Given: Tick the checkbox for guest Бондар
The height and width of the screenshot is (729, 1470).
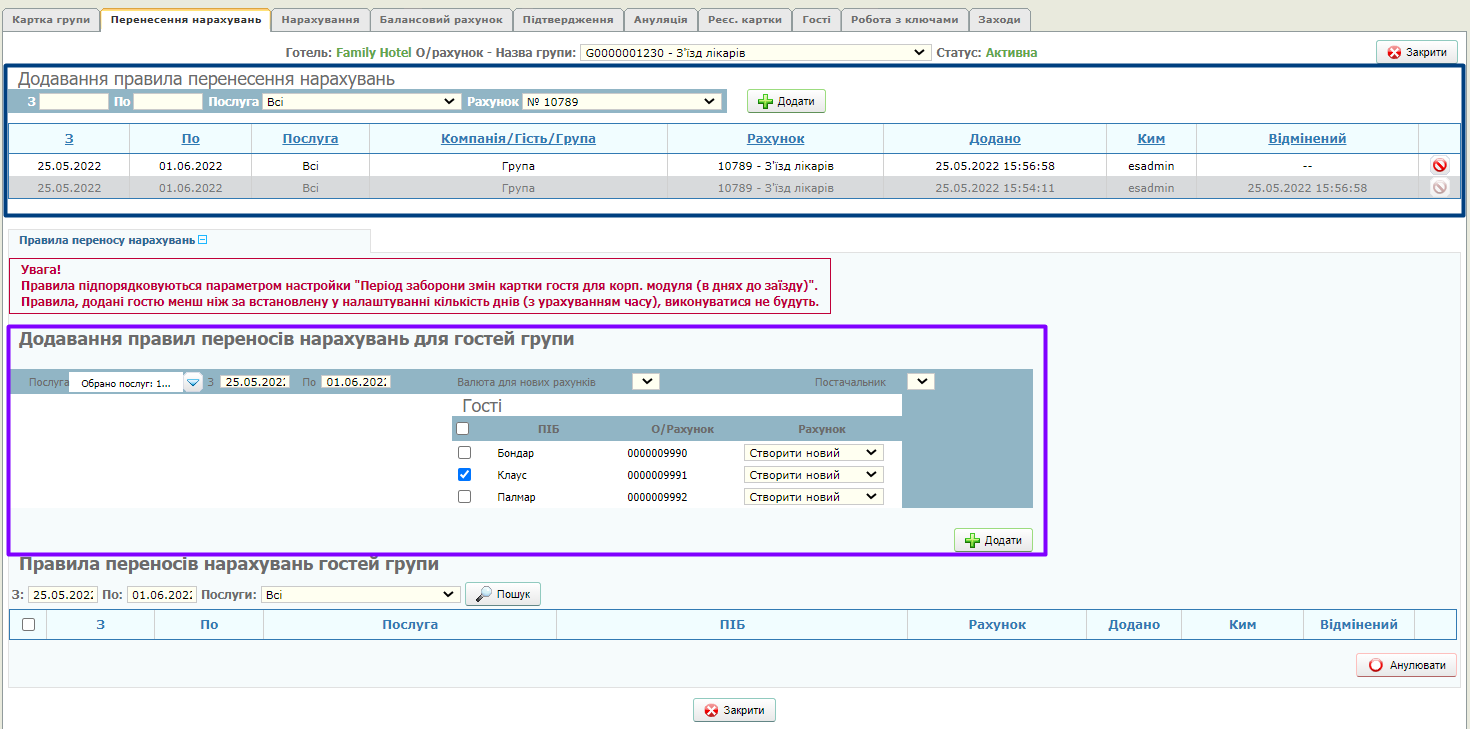Looking at the screenshot, I should (x=464, y=453).
